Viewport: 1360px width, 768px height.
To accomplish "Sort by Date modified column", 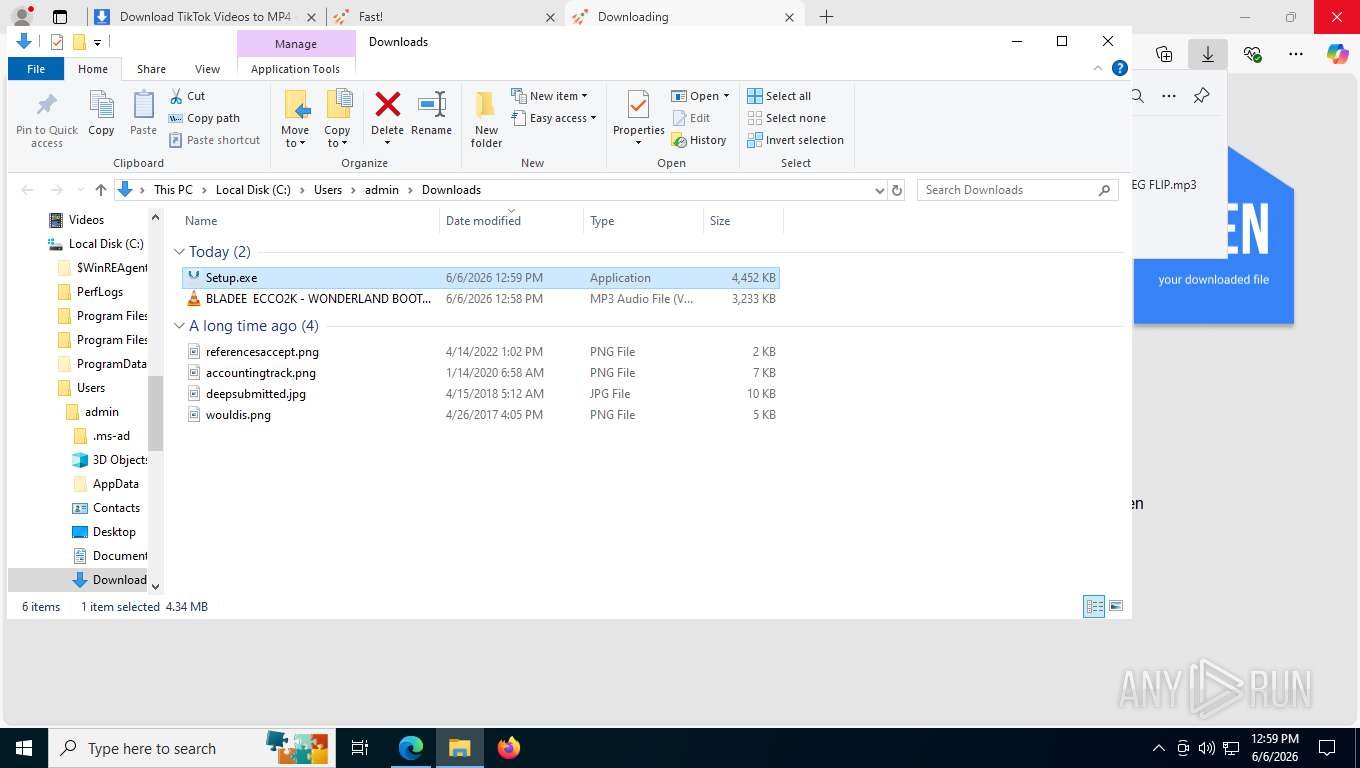I will (511, 221).
